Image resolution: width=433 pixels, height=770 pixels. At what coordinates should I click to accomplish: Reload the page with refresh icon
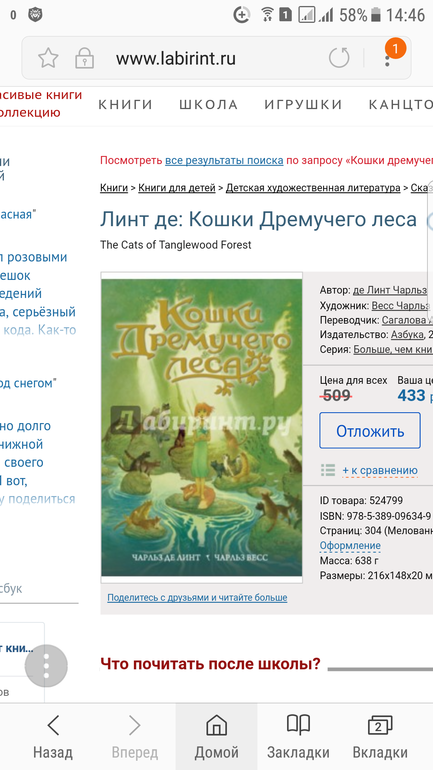coord(339,58)
